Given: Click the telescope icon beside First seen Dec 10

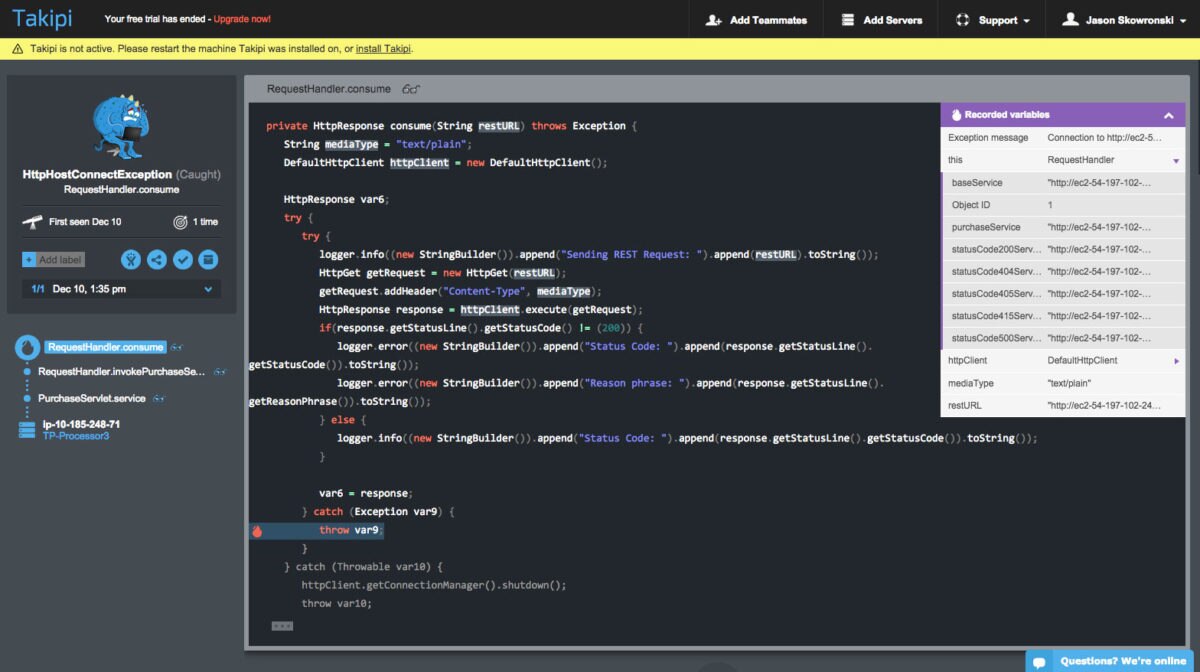Looking at the screenshot, I should coord(33,222).
